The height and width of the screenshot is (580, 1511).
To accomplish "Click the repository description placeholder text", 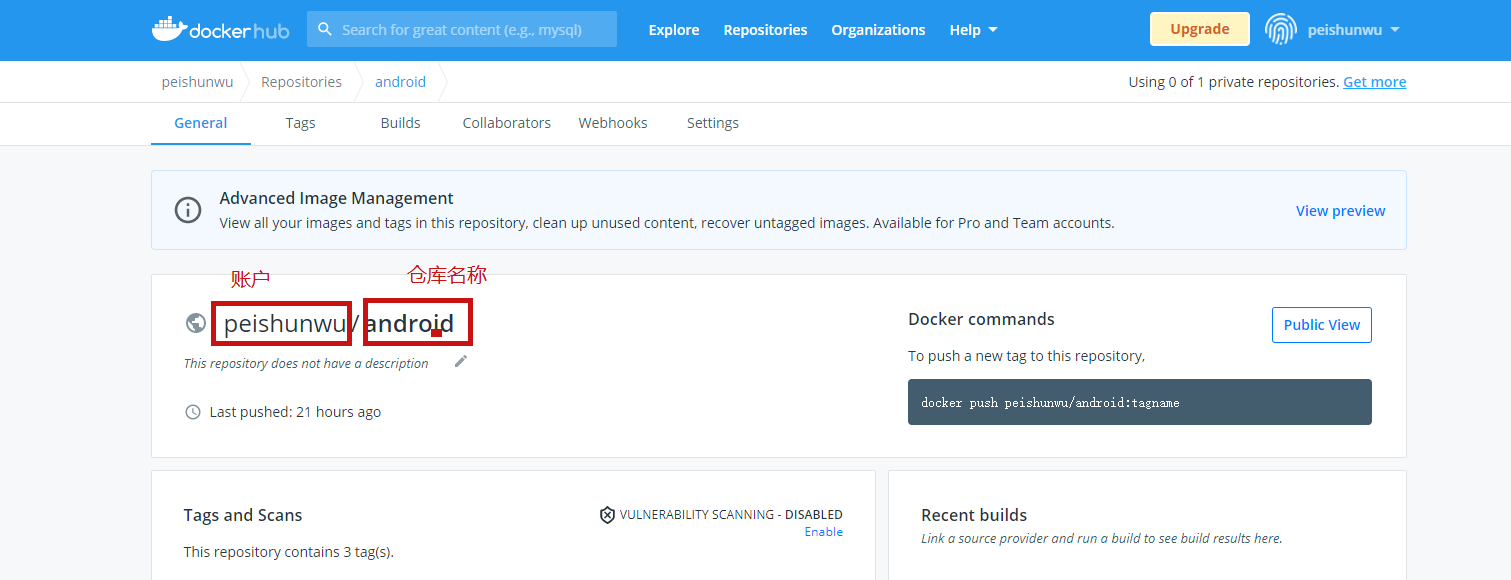I will [x=306, y=363].
